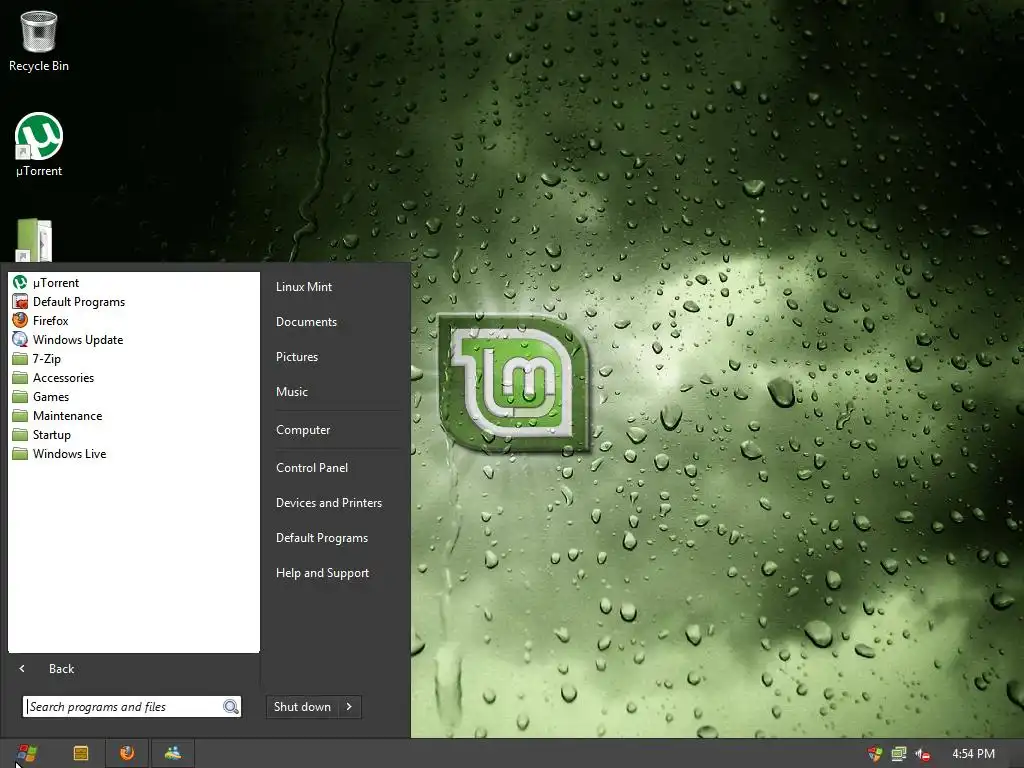This screenshot has height=768, width=1024.
Task: Expand the Shut down options arrow
Action: tap(349, 707)
